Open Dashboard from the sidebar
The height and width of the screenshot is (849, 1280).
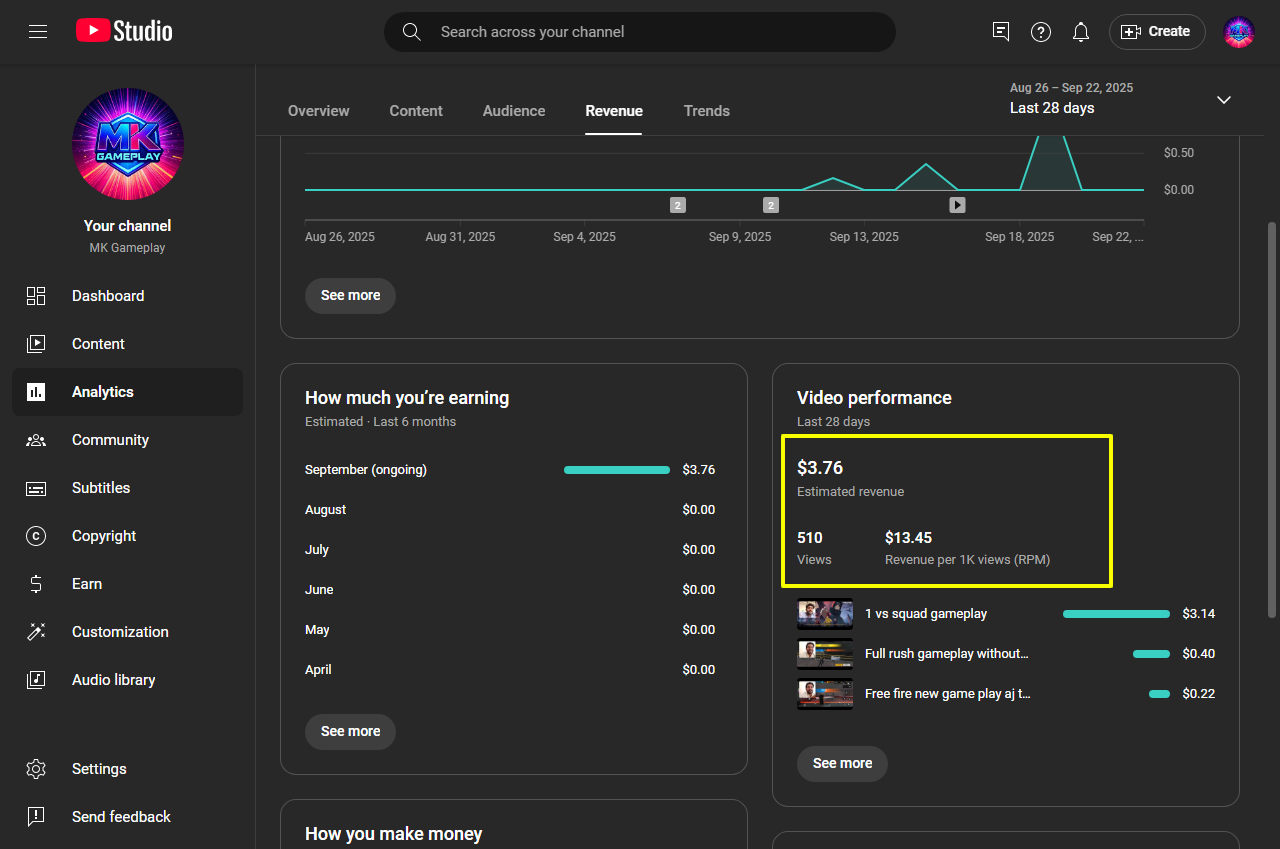pyautogui.click(x=108, y=296)
